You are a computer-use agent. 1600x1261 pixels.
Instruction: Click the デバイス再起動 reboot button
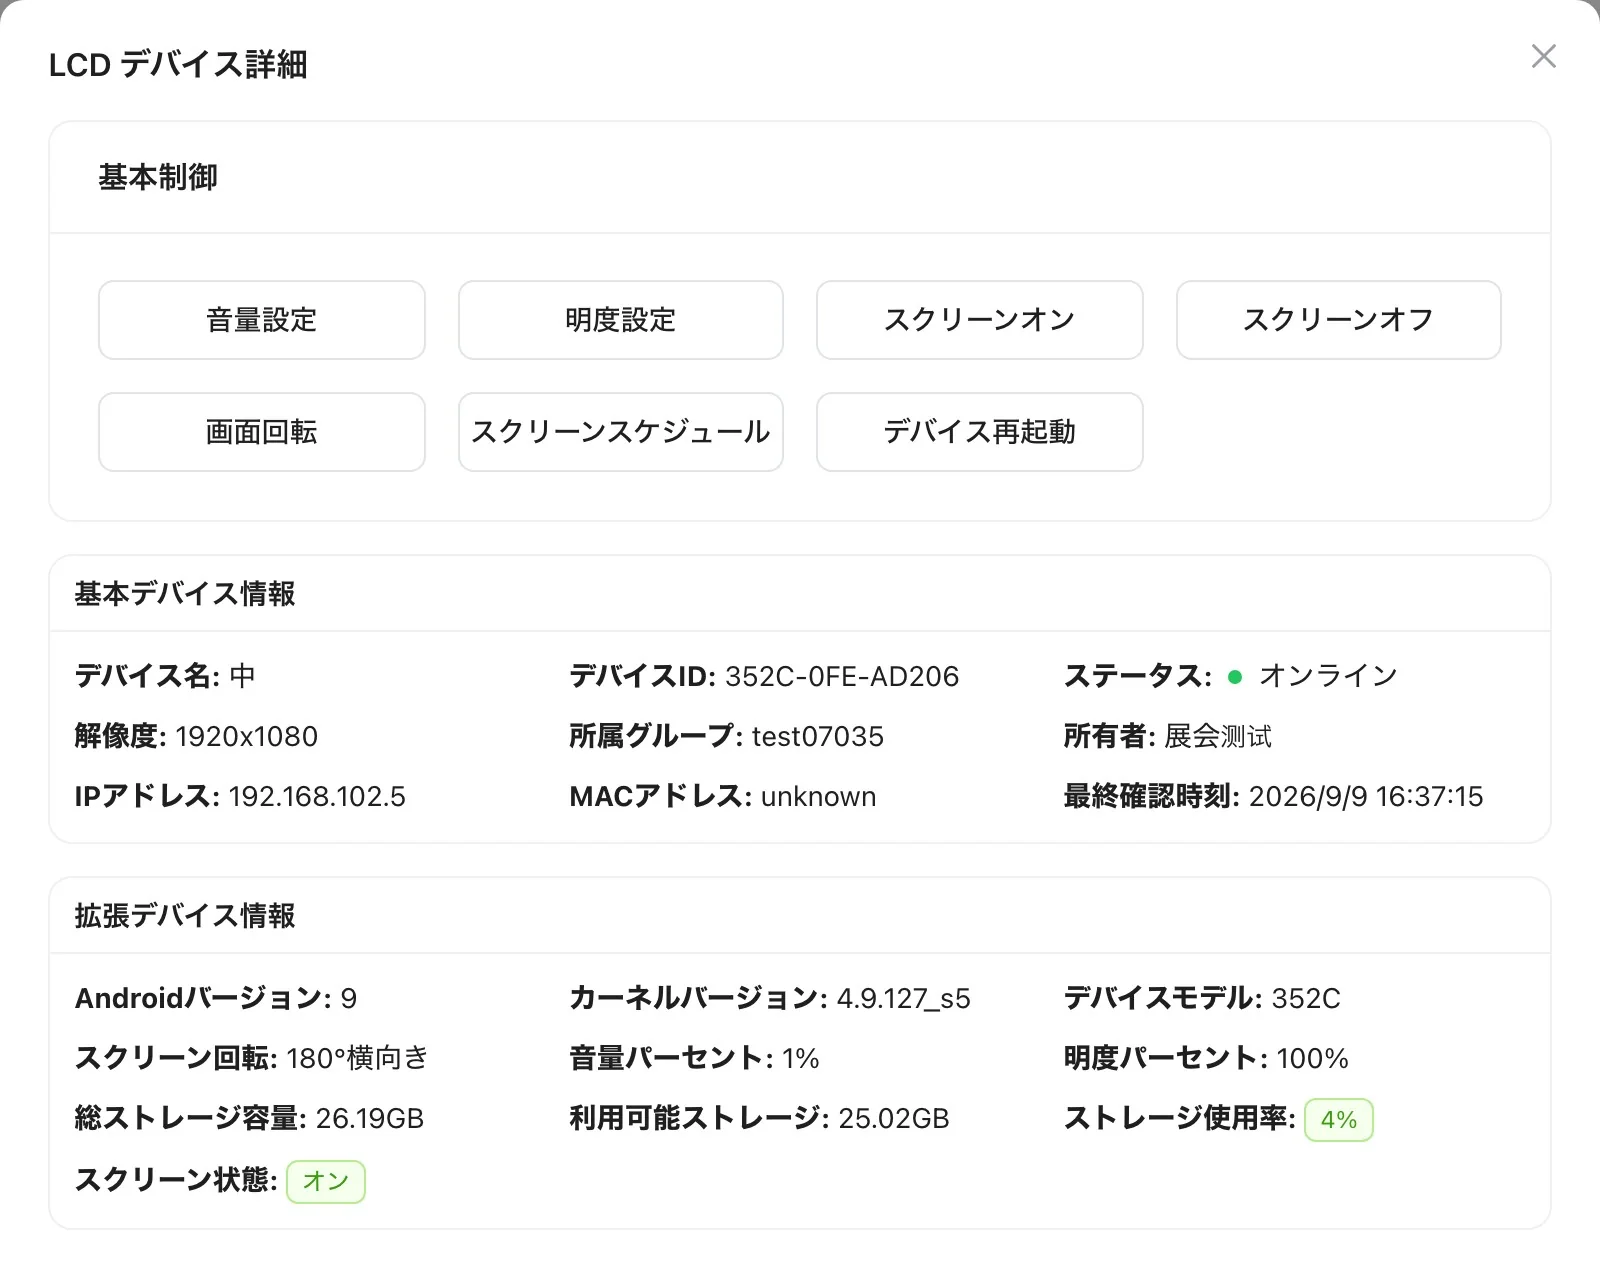point(980,432)
